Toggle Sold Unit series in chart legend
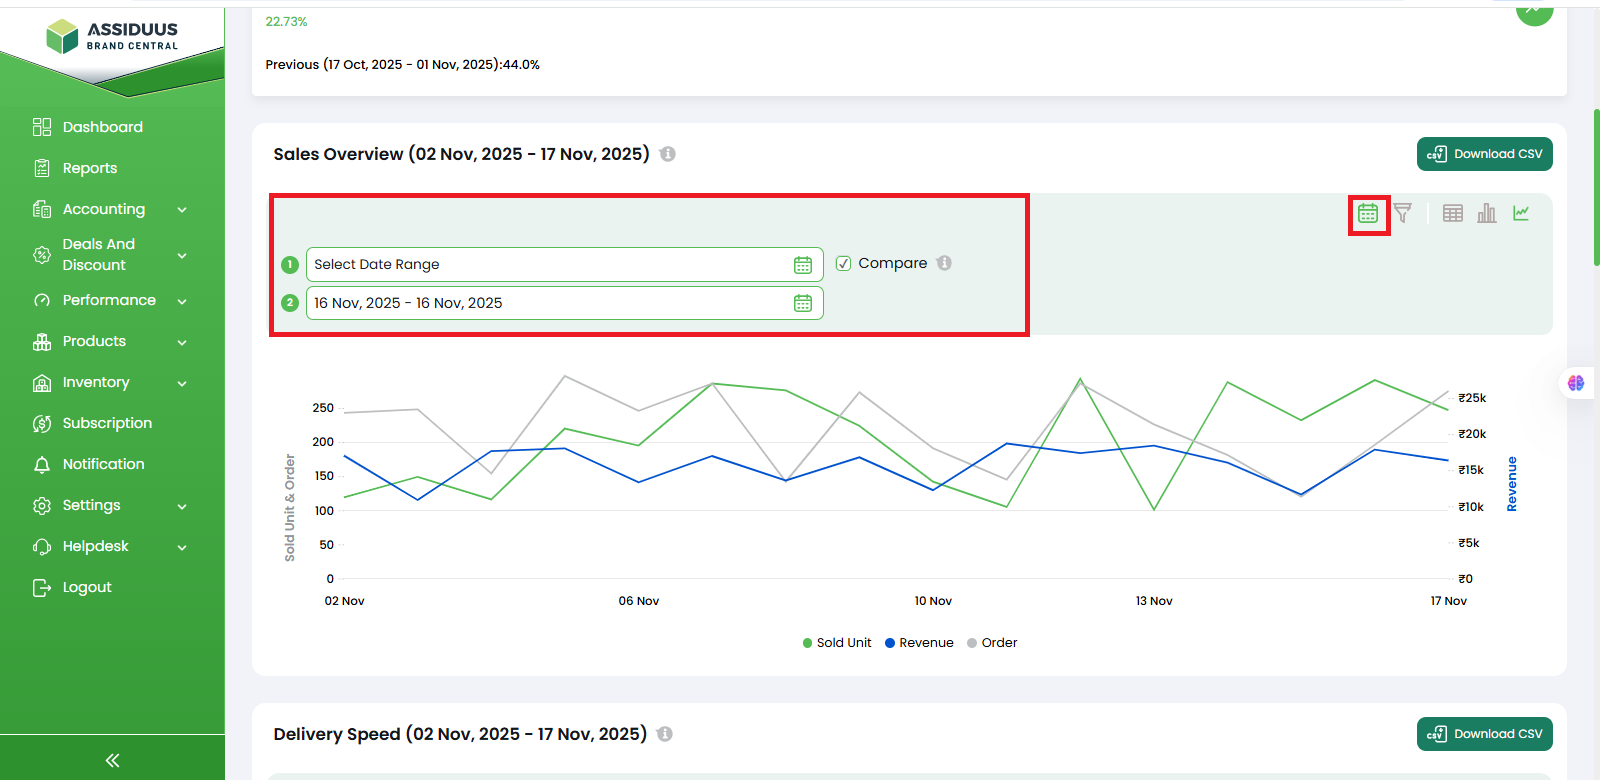Screen dimensions: 1600x780 [x=837, y=643]
